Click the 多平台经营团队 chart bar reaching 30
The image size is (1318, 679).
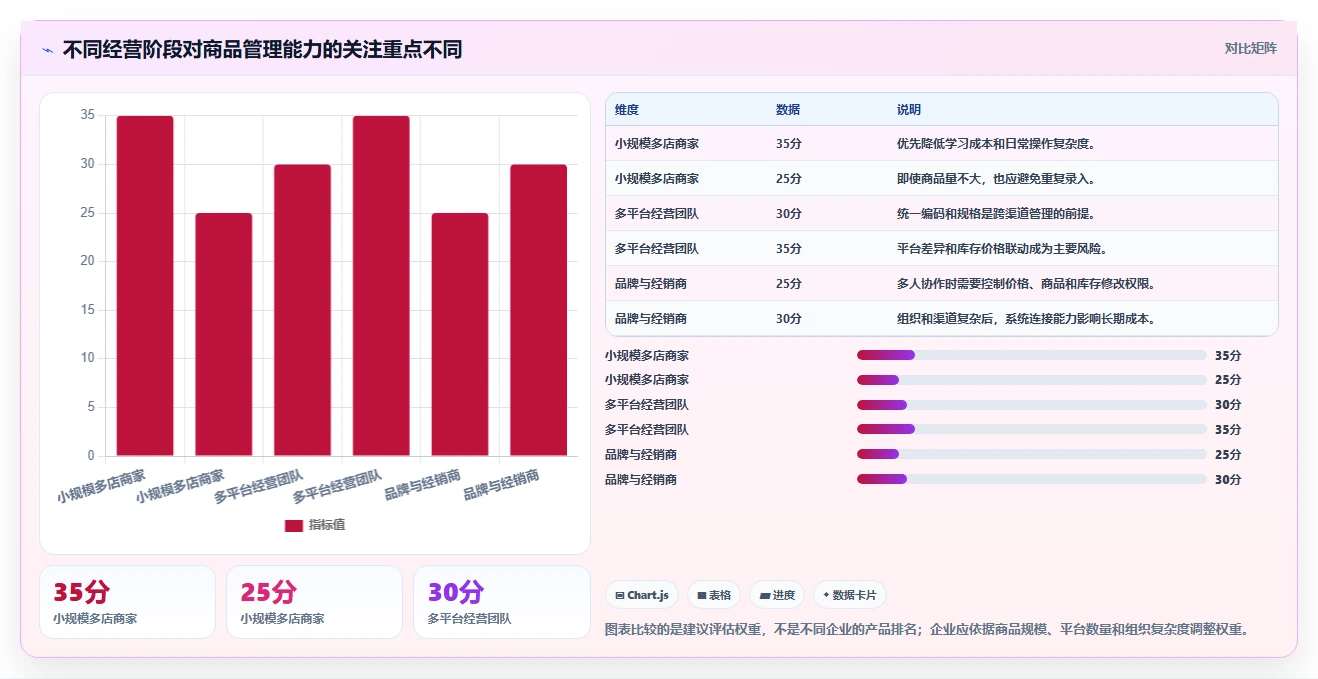(302, 310)
